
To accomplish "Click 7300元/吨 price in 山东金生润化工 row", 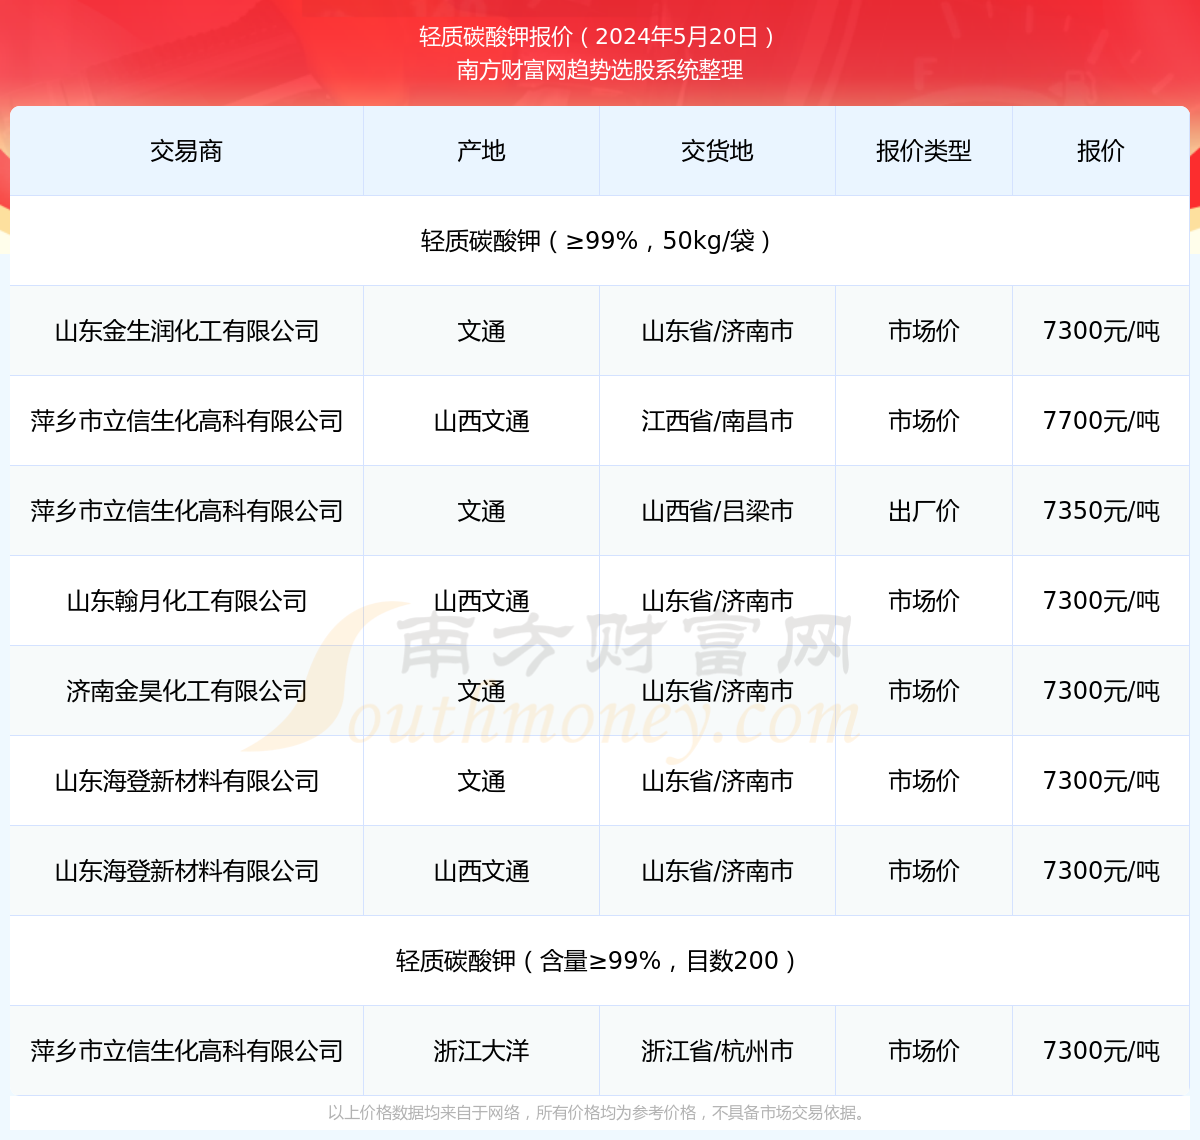I will click(1101, 331).
